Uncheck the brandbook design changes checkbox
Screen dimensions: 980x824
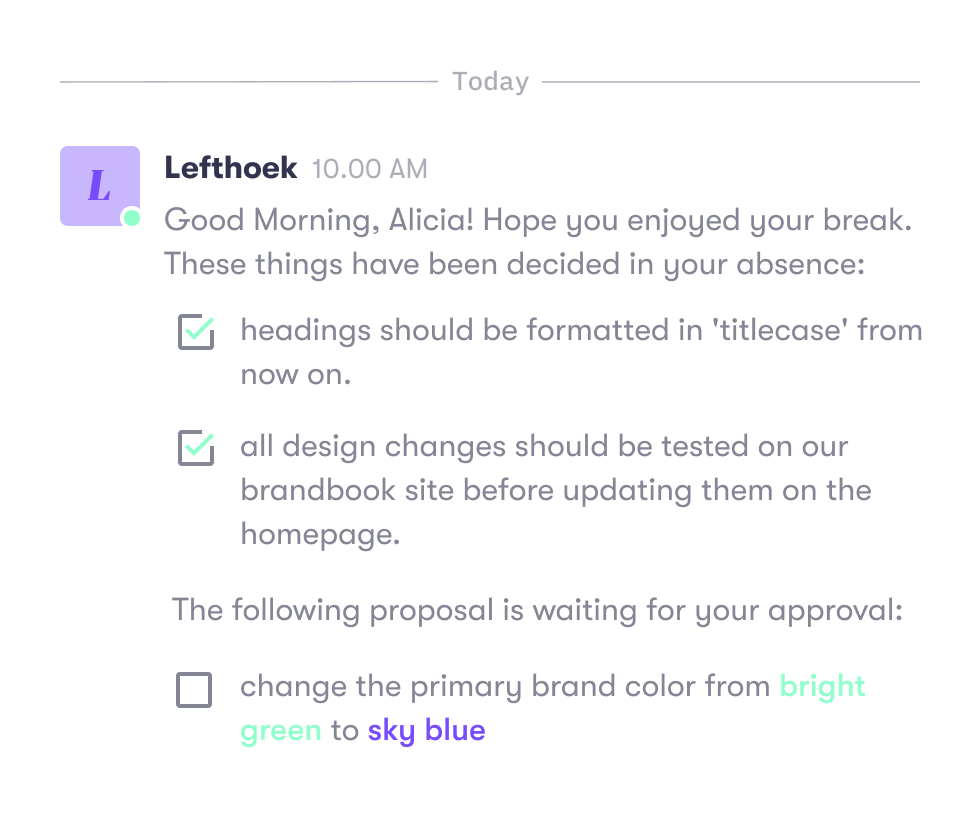click(196, 448)
